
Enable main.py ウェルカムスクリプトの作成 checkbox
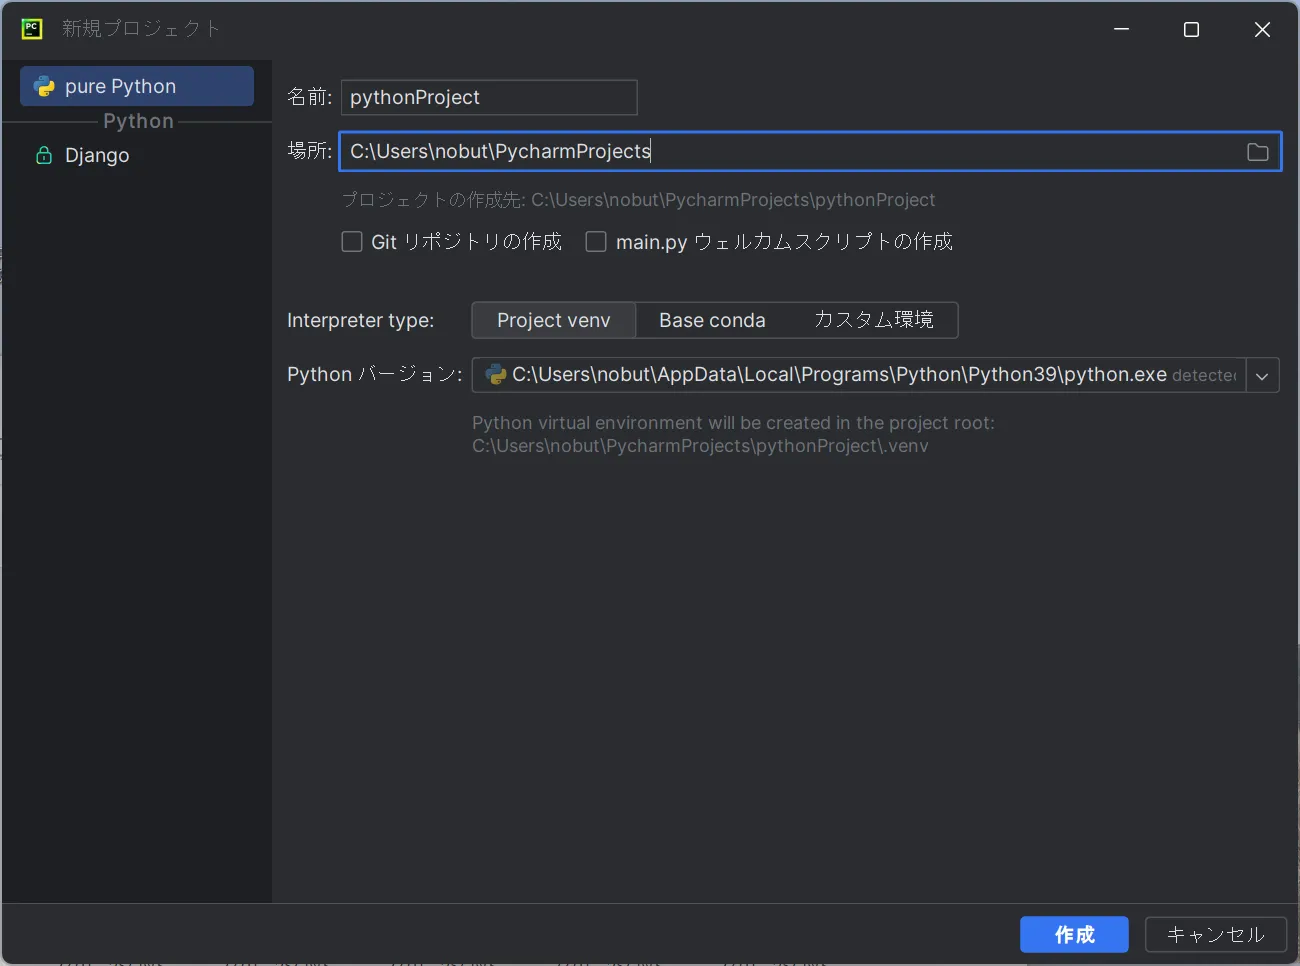click(596, 242)
